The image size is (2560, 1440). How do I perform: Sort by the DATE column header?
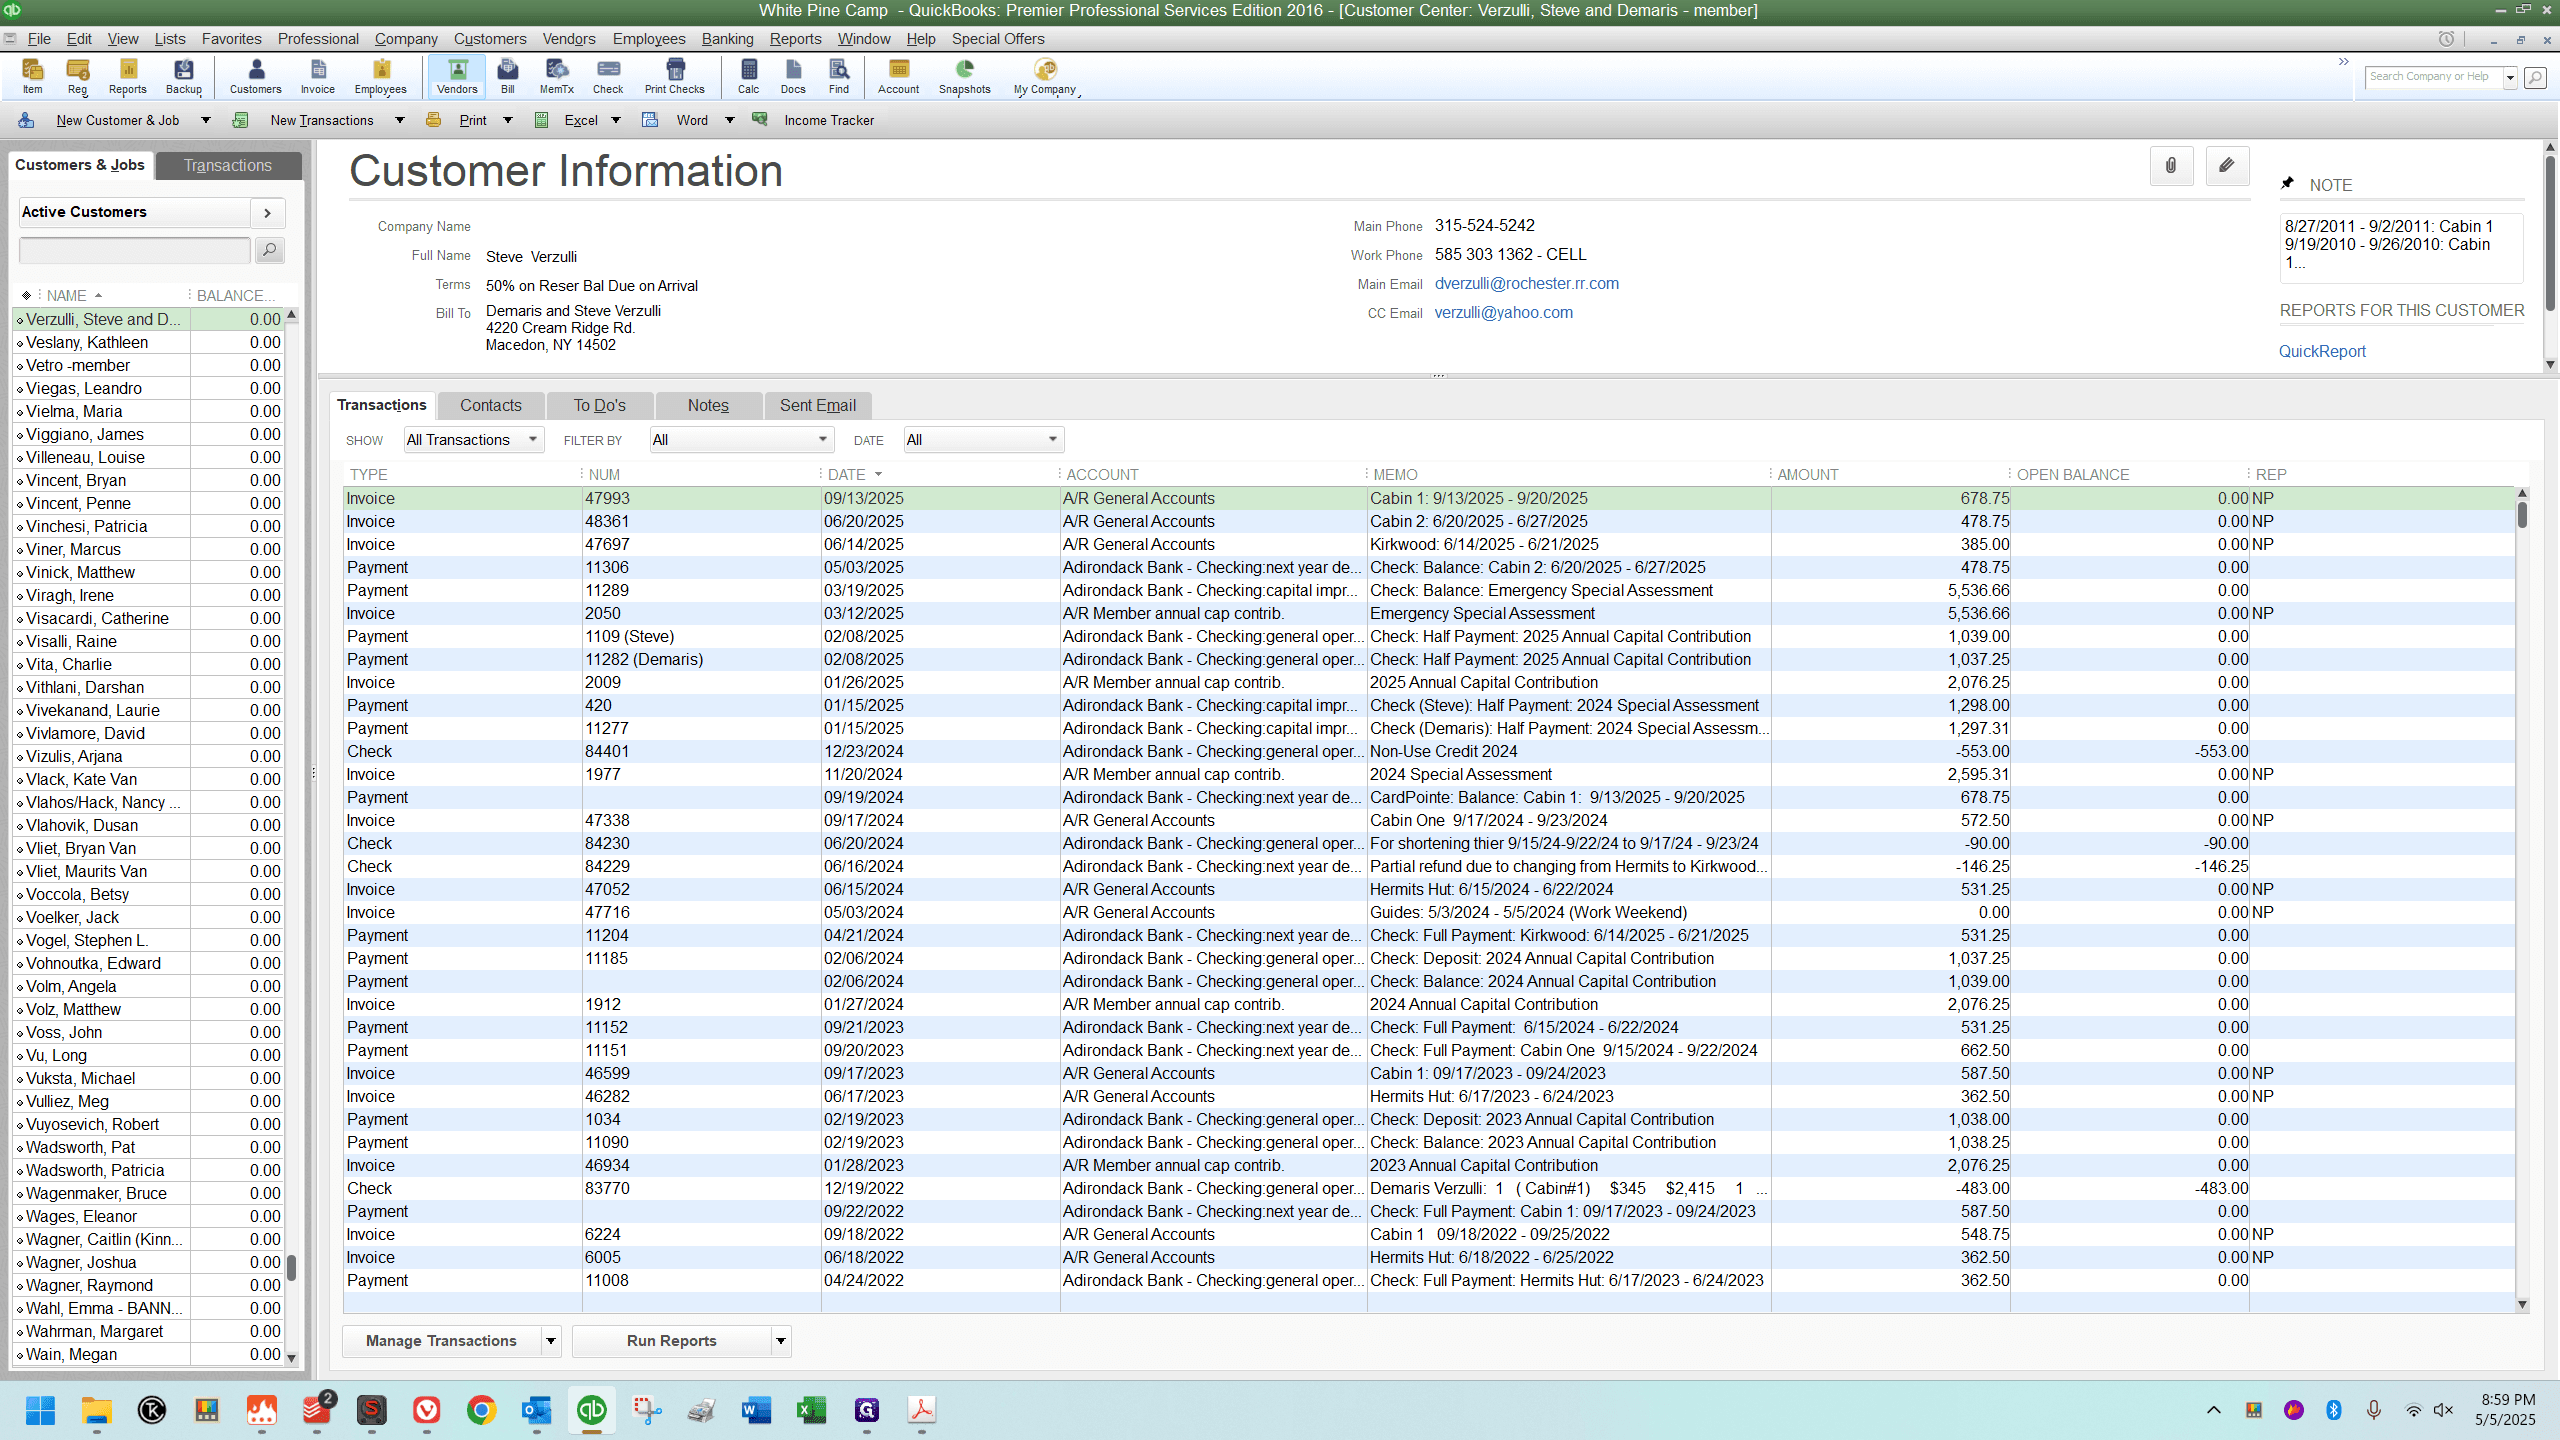click(846, 474)
